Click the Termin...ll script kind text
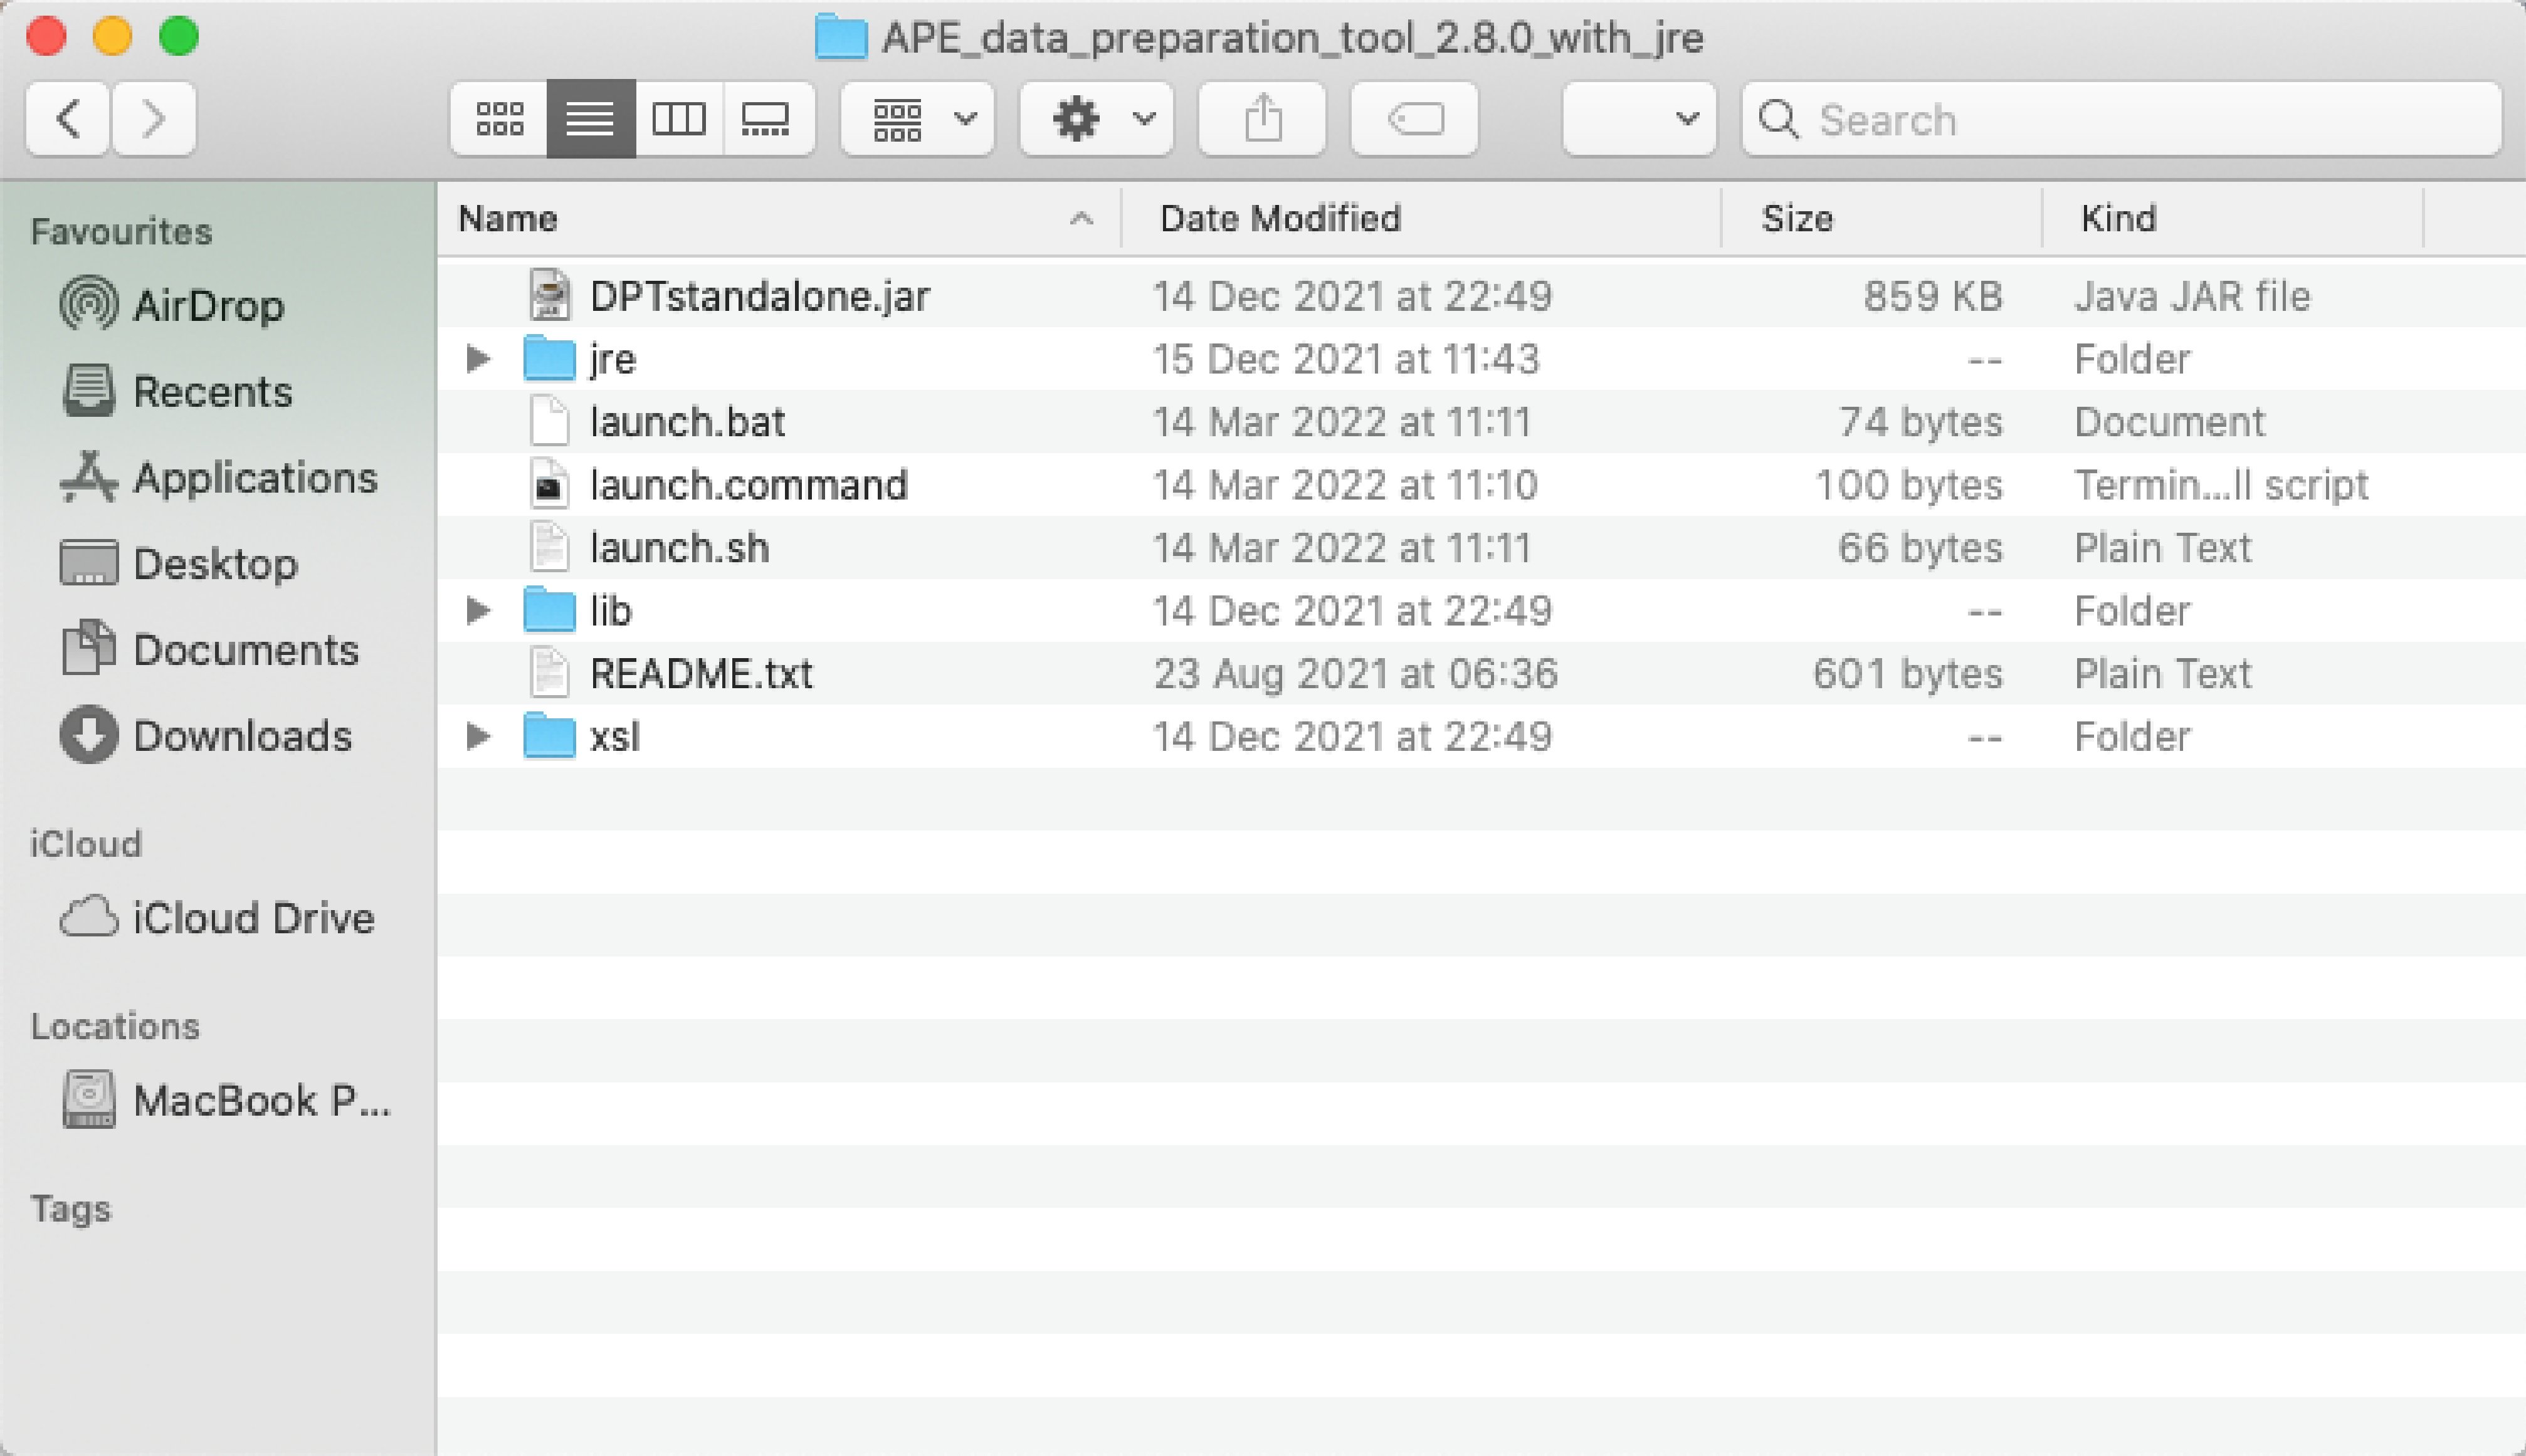 [2221, 485]
